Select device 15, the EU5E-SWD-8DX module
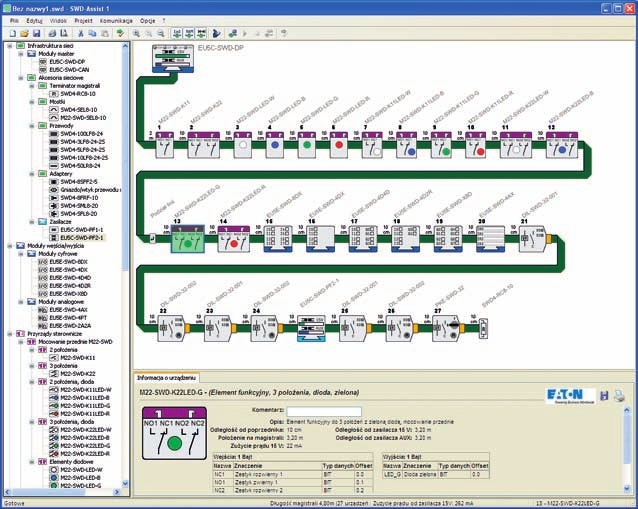 point(278,239)
